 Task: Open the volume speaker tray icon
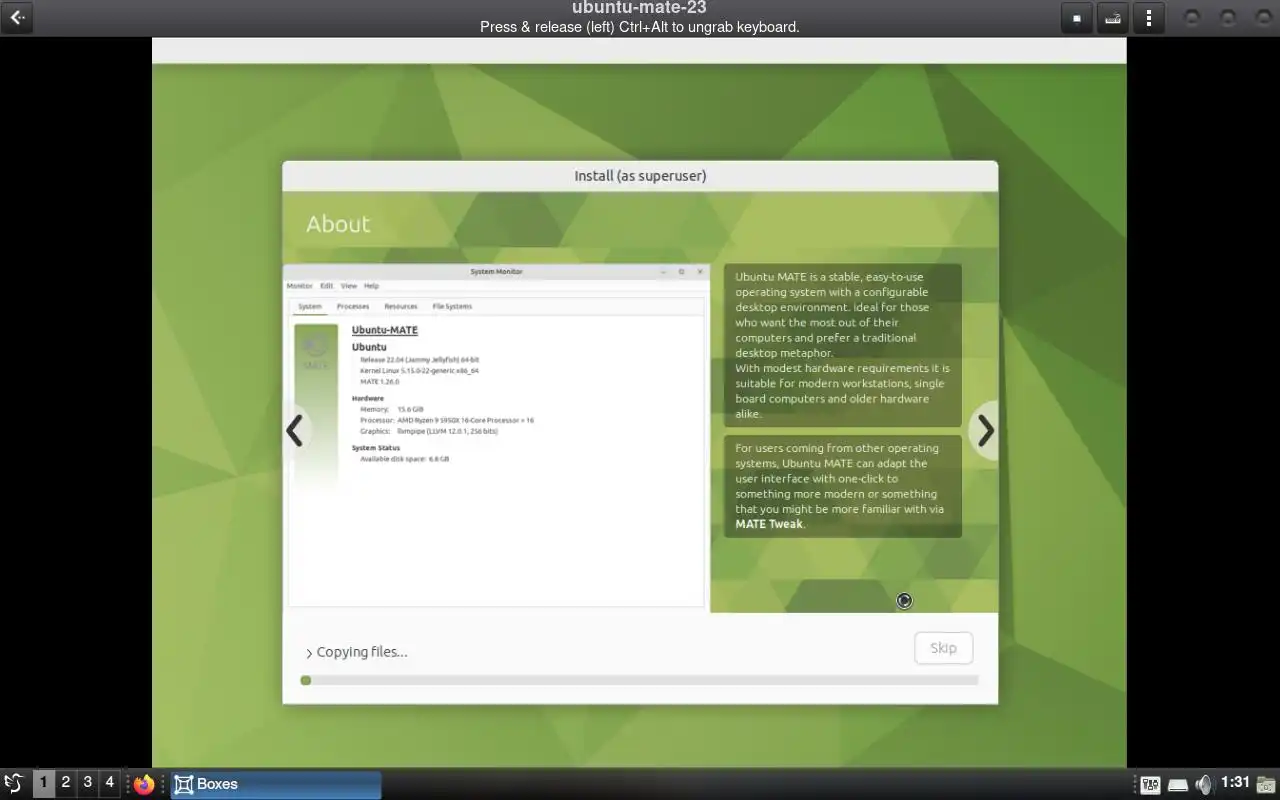point(1204,784)
